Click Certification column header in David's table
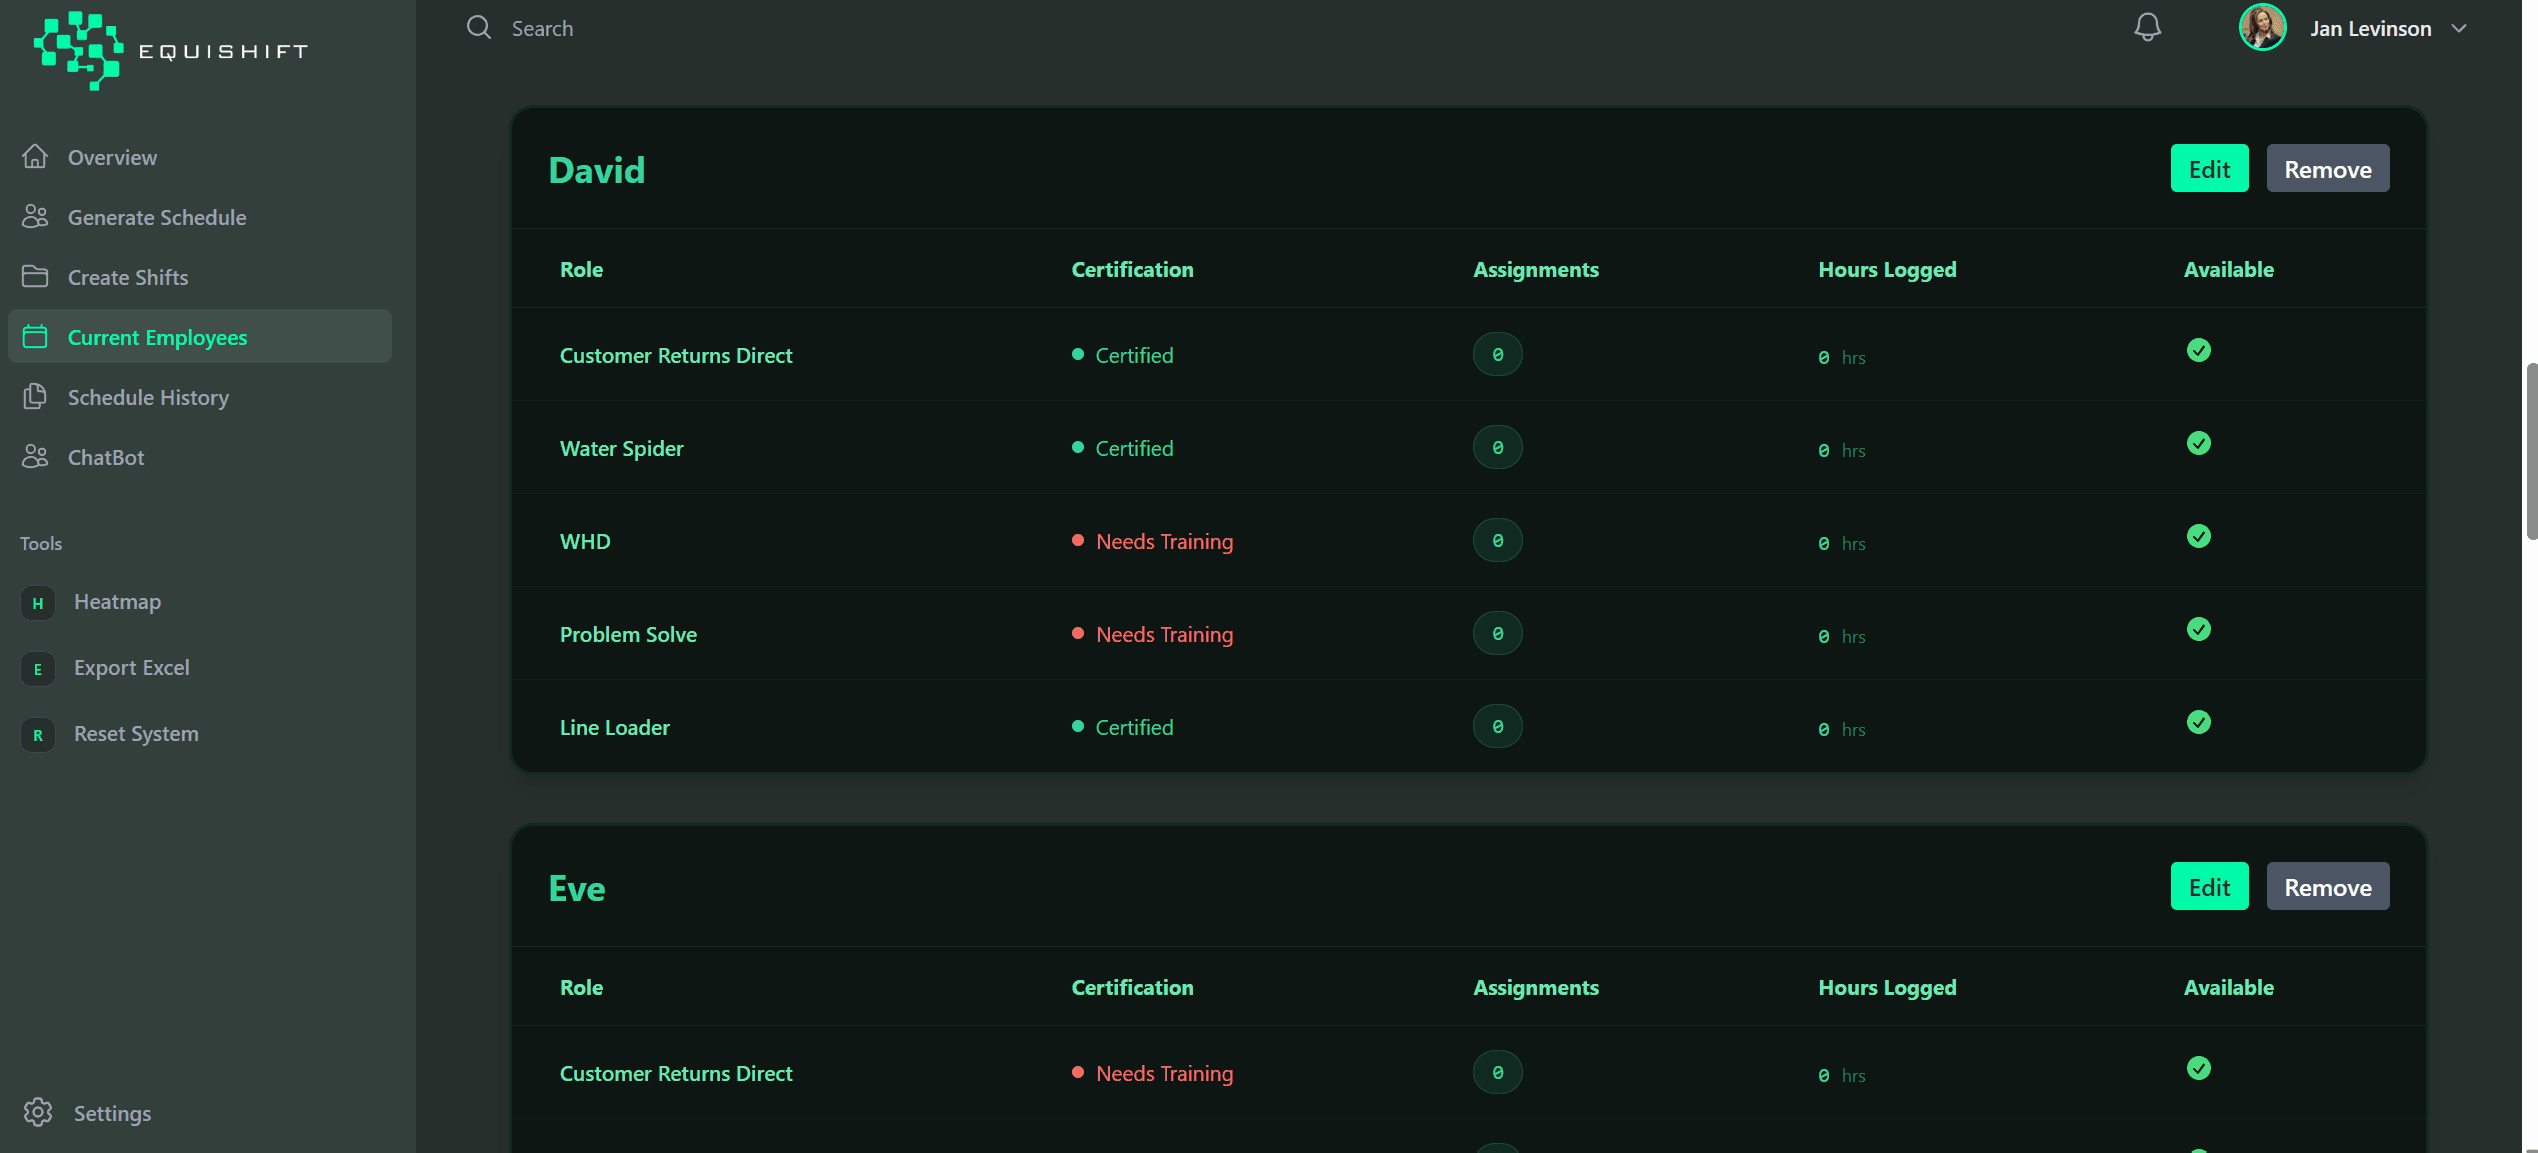The image size is (2538, 1153). (1132, 269)
